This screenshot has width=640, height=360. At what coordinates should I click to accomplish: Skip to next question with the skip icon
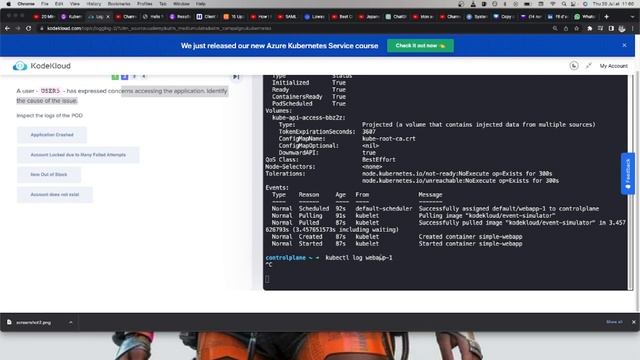tap(236, 77)
